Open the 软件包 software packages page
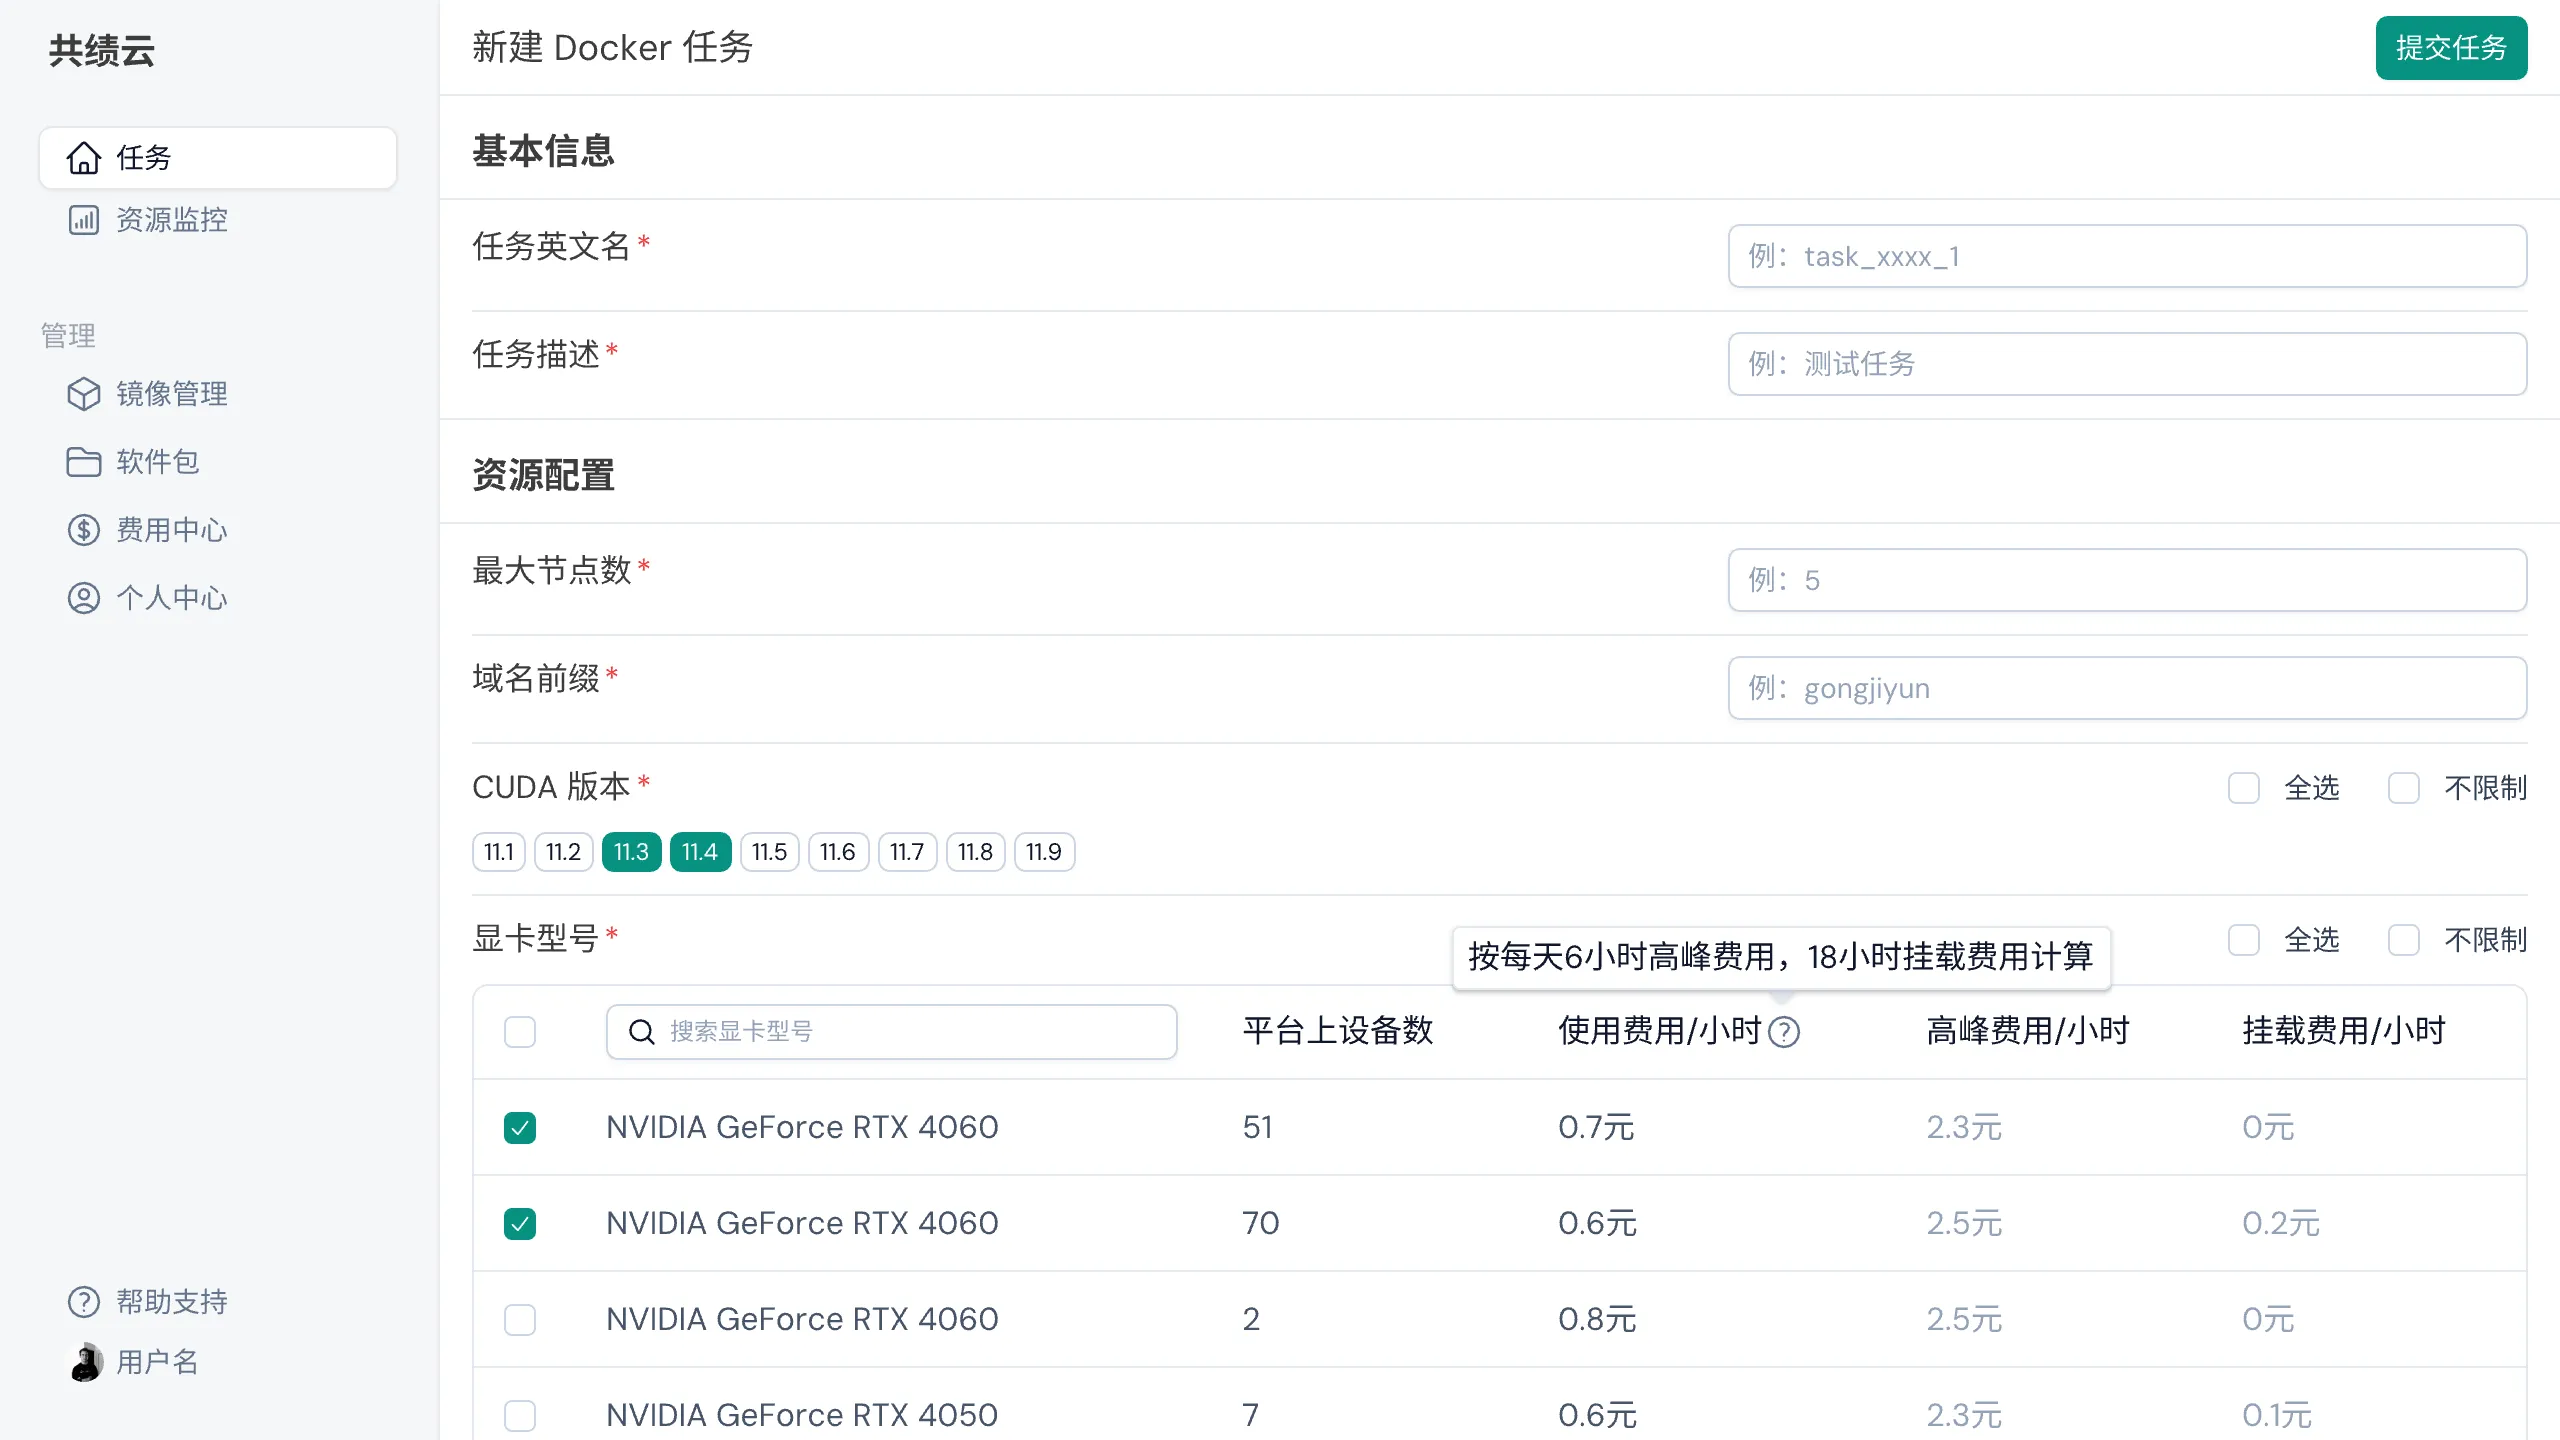This screenshot has height=1440, width=2560. (x=156, y=461)
